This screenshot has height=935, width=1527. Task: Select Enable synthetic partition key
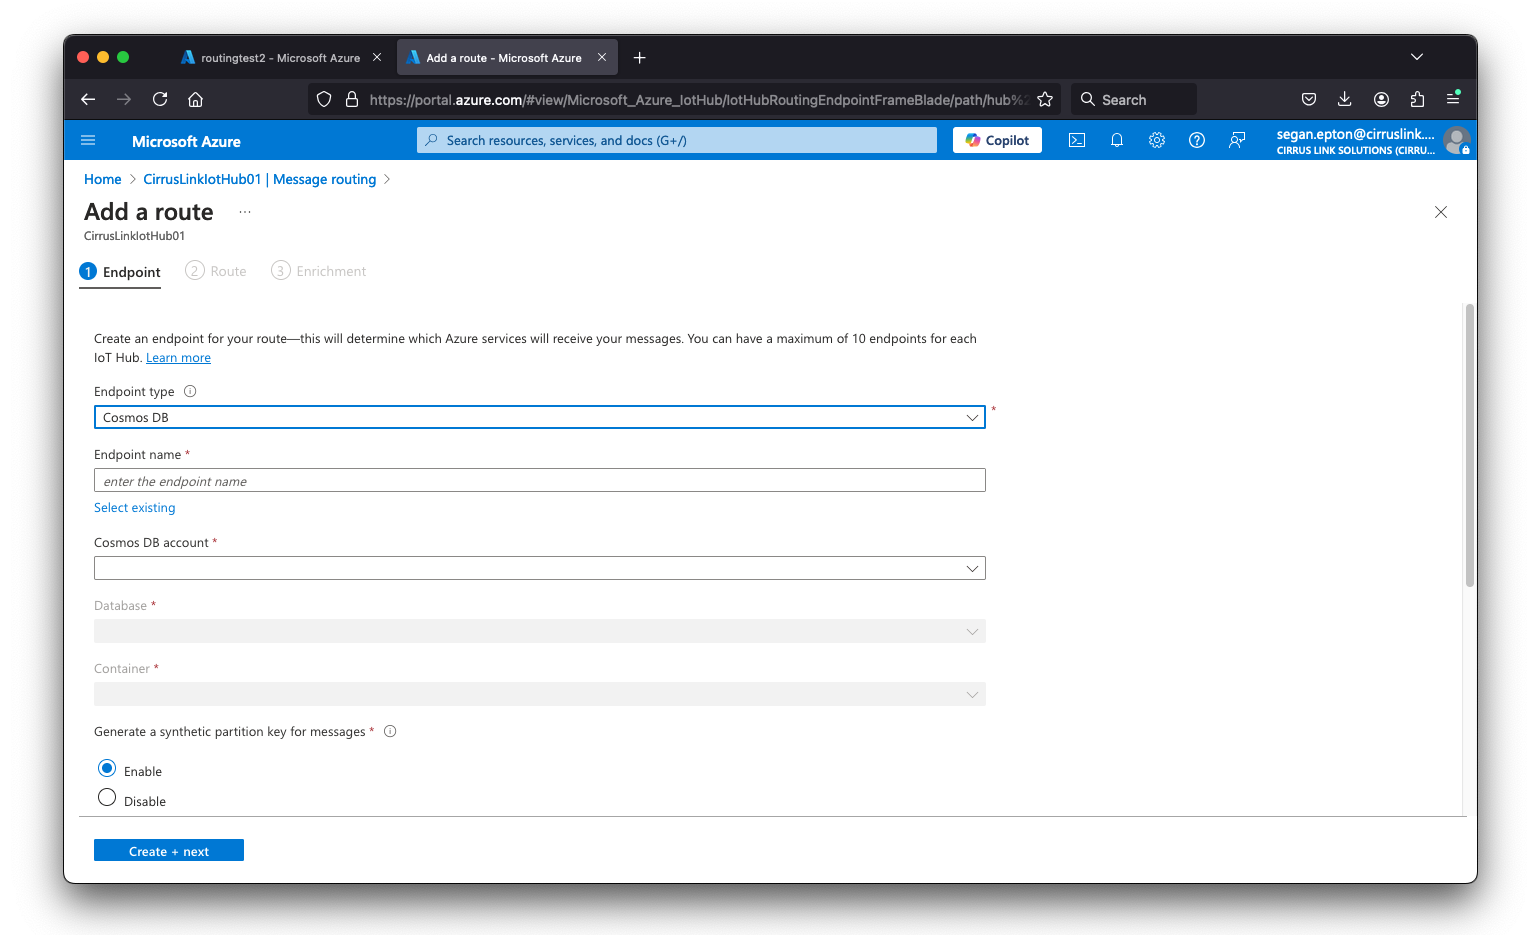107,769
